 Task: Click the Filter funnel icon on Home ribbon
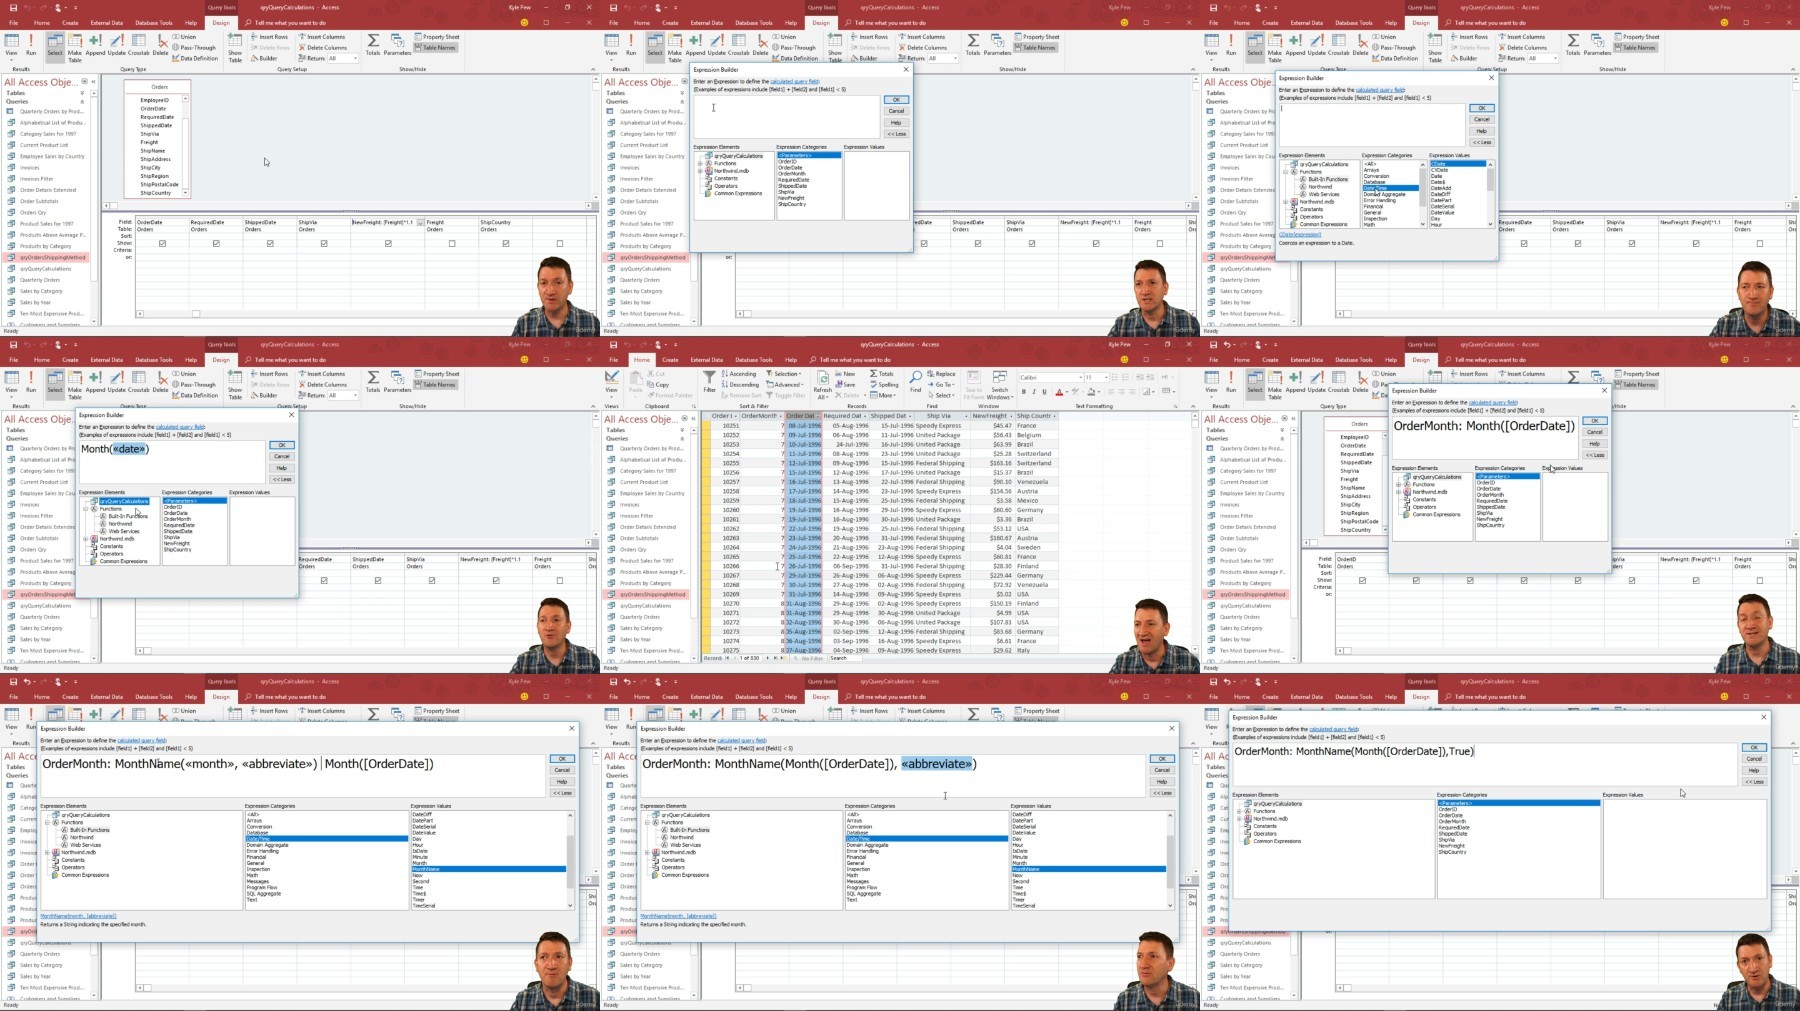709,380
